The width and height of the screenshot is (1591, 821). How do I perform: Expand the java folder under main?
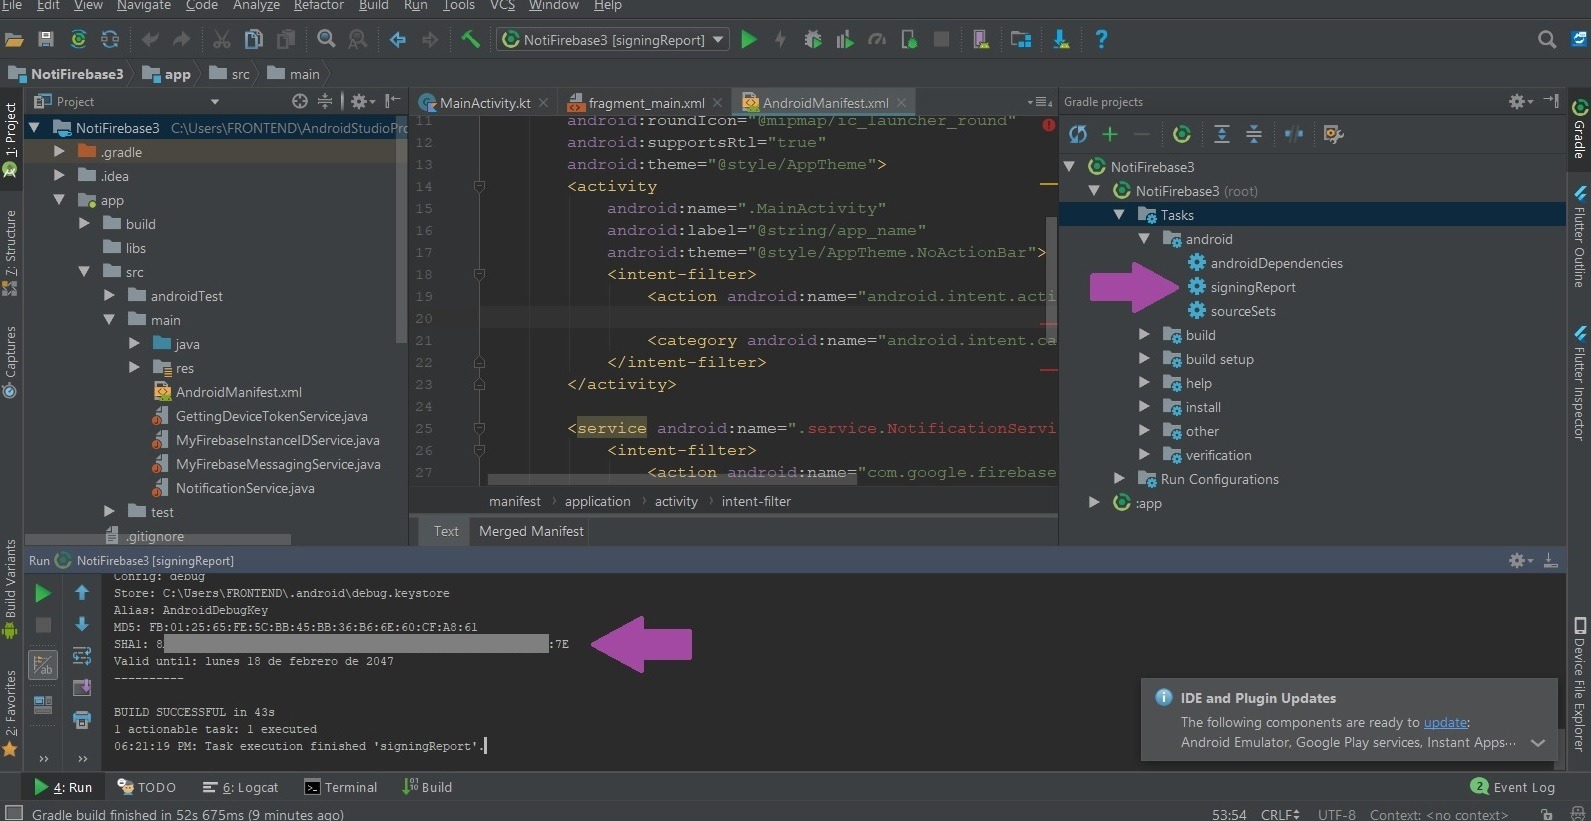pyautogui.click(x=134, y=343)
